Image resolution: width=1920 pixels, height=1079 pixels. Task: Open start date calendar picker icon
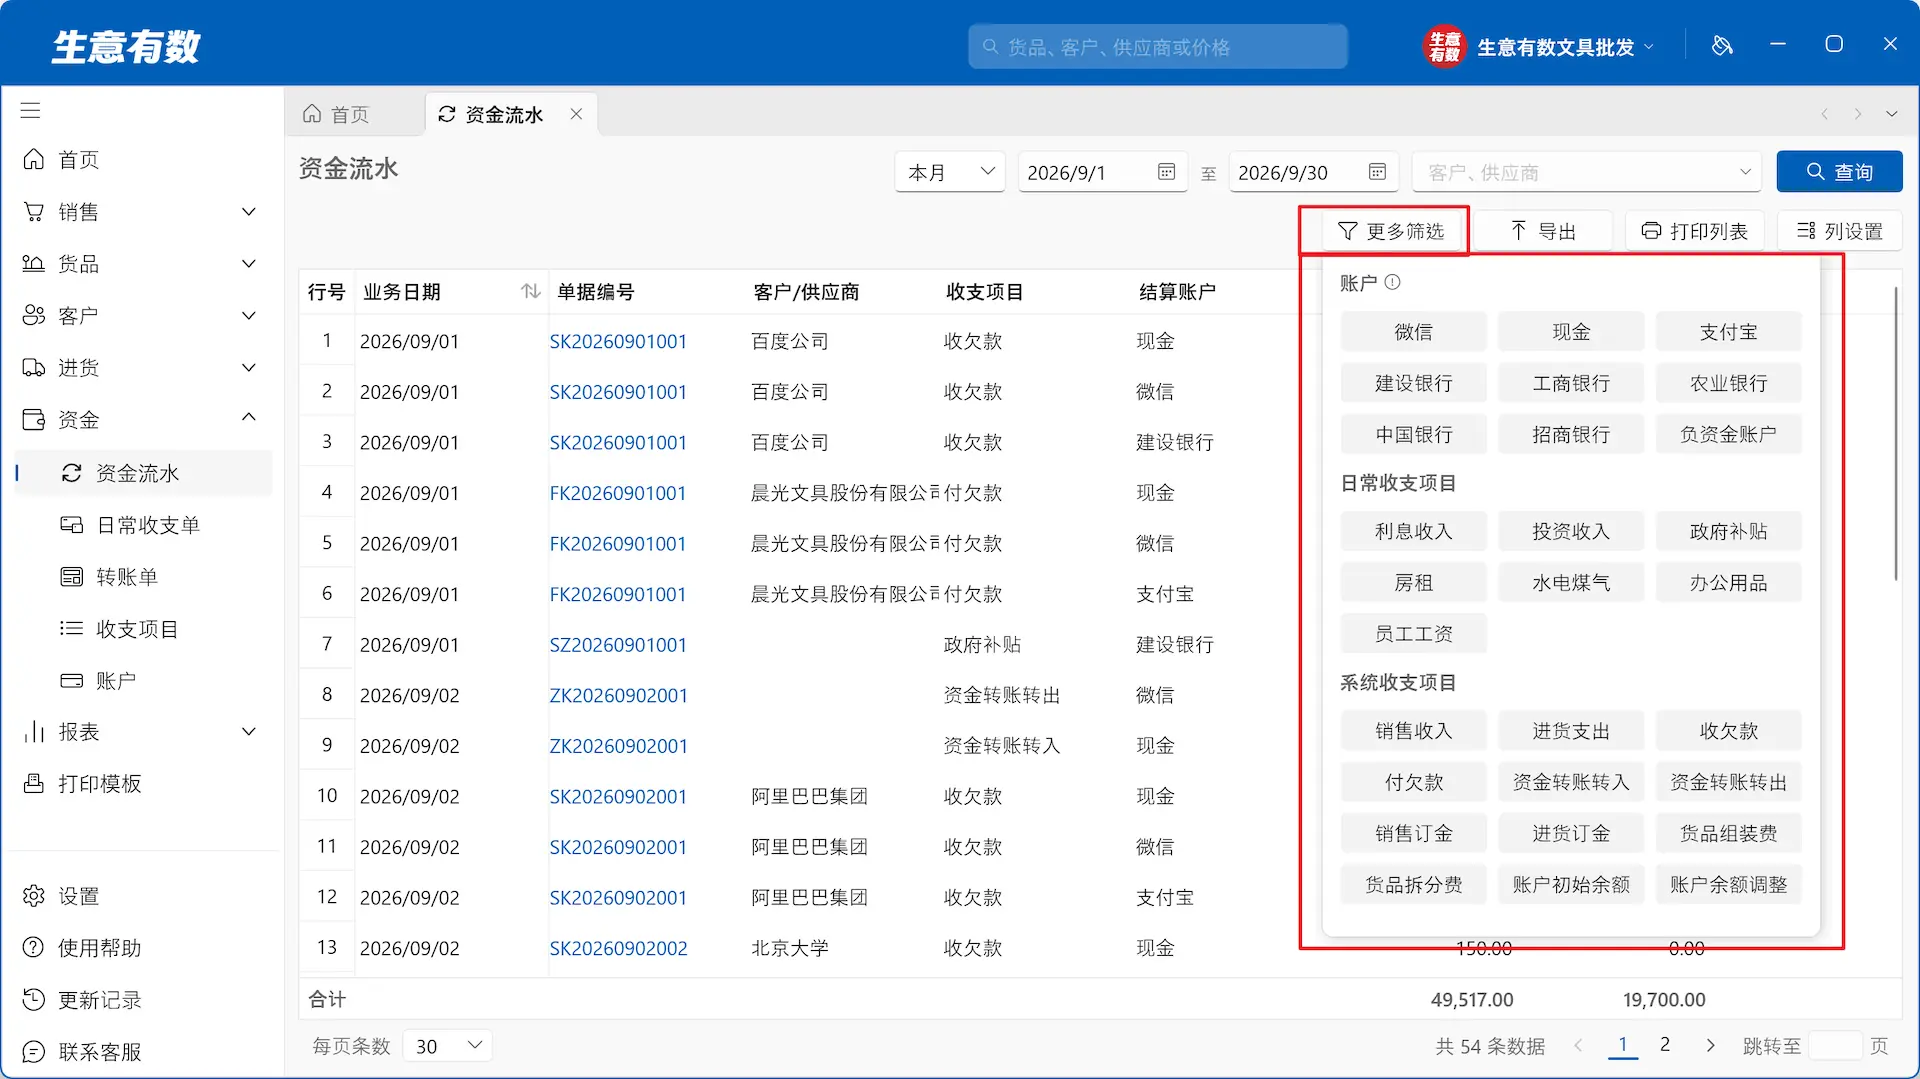[x=1166, y=172]
